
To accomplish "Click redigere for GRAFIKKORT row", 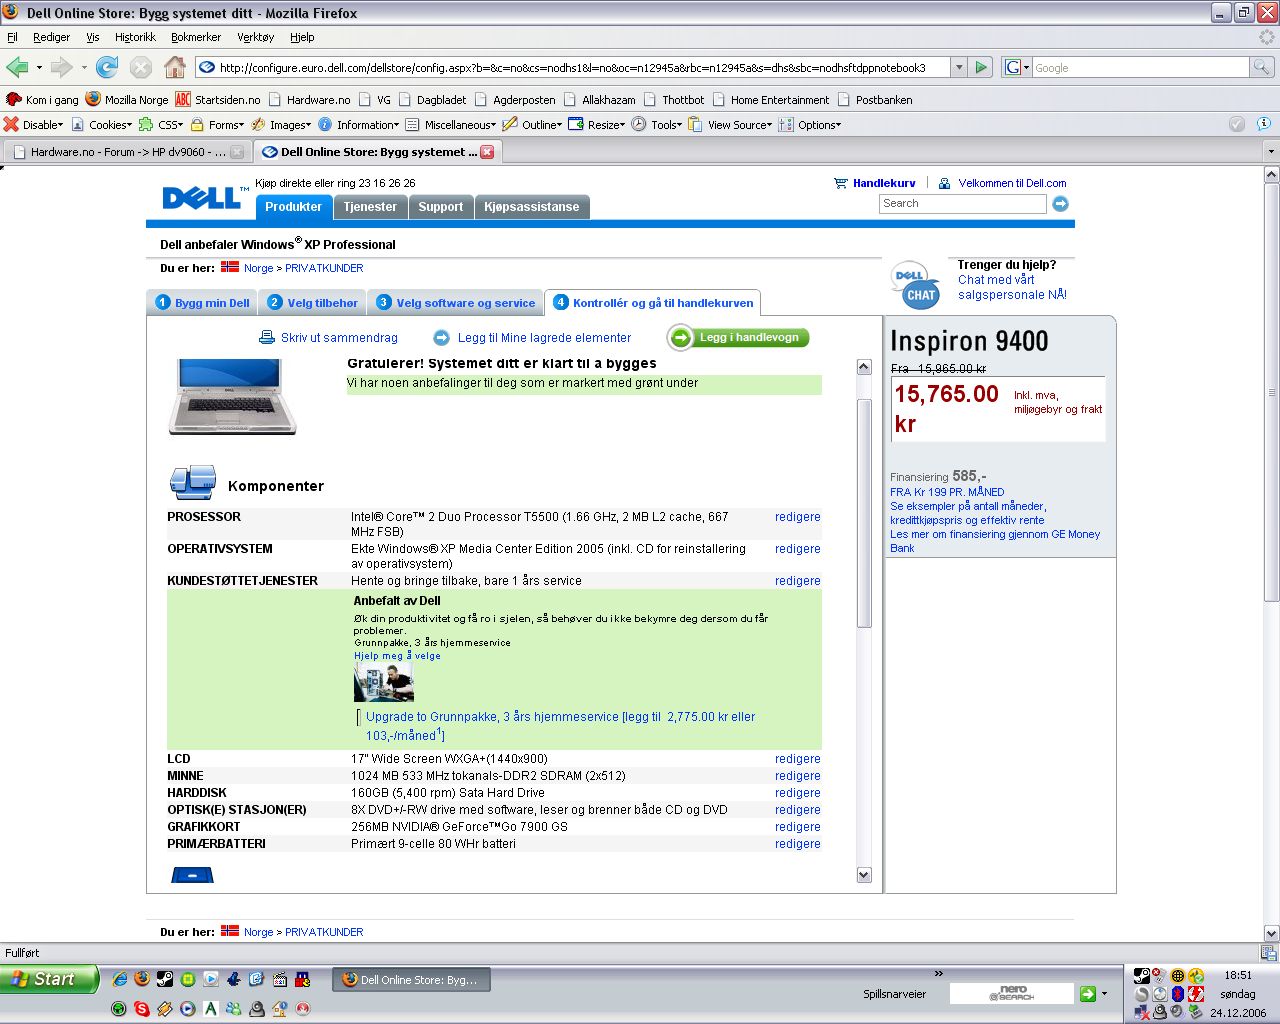I will (x=797, y=827).
